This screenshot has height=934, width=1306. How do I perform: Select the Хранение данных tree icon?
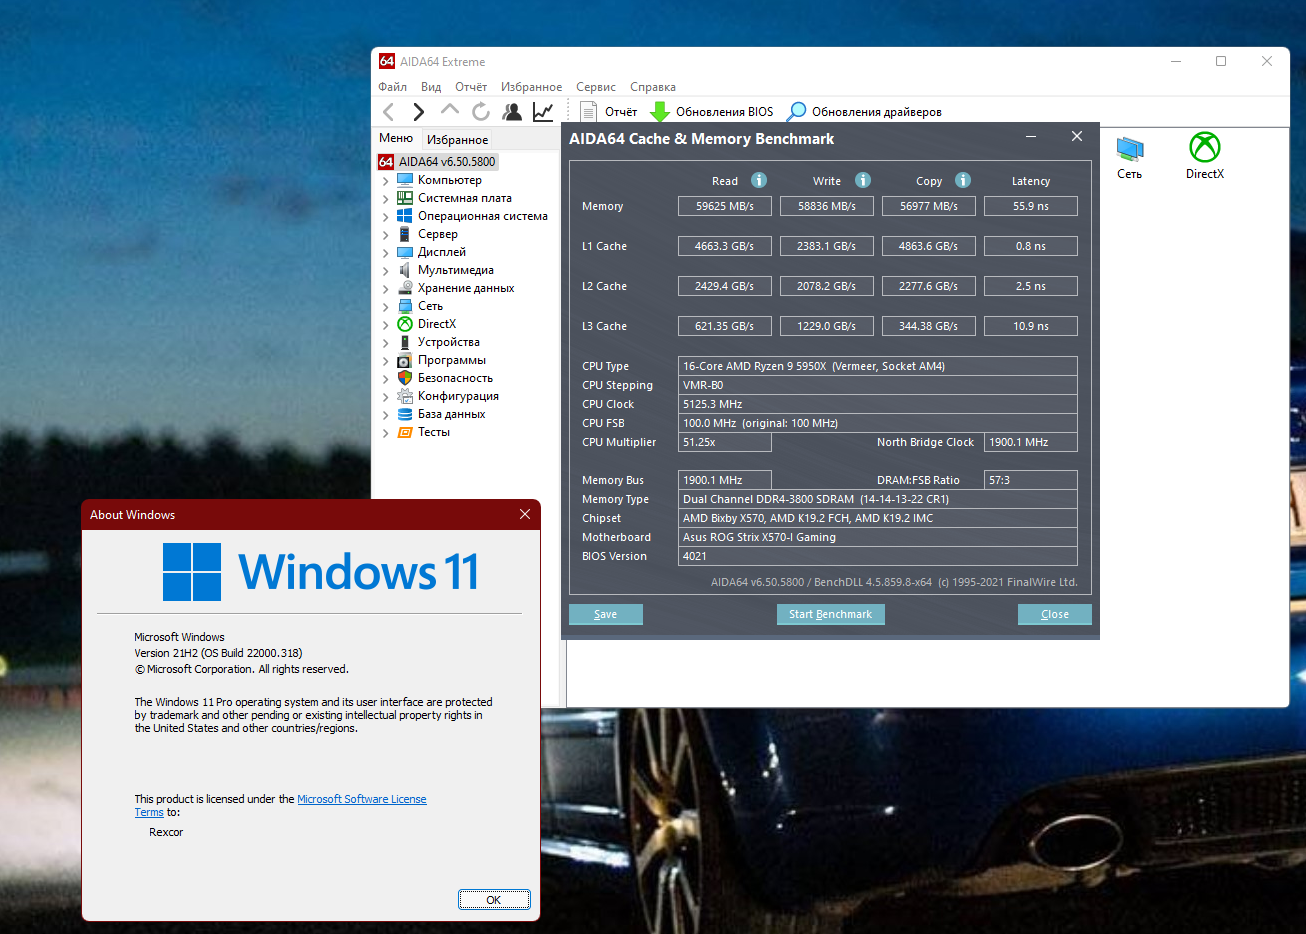[405, 288]
